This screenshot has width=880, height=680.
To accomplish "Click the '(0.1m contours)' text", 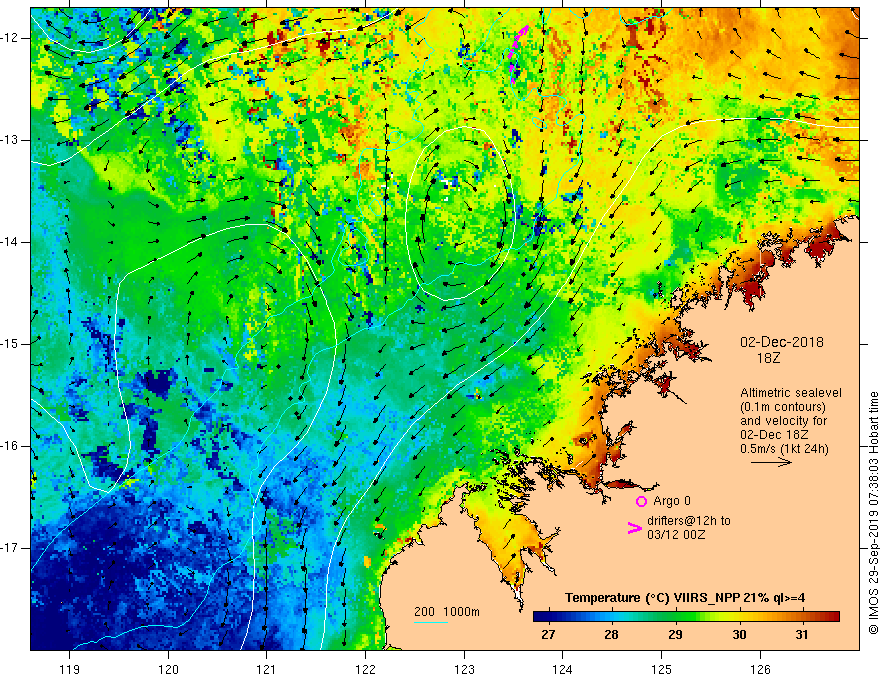I will [x=783, y=407].
